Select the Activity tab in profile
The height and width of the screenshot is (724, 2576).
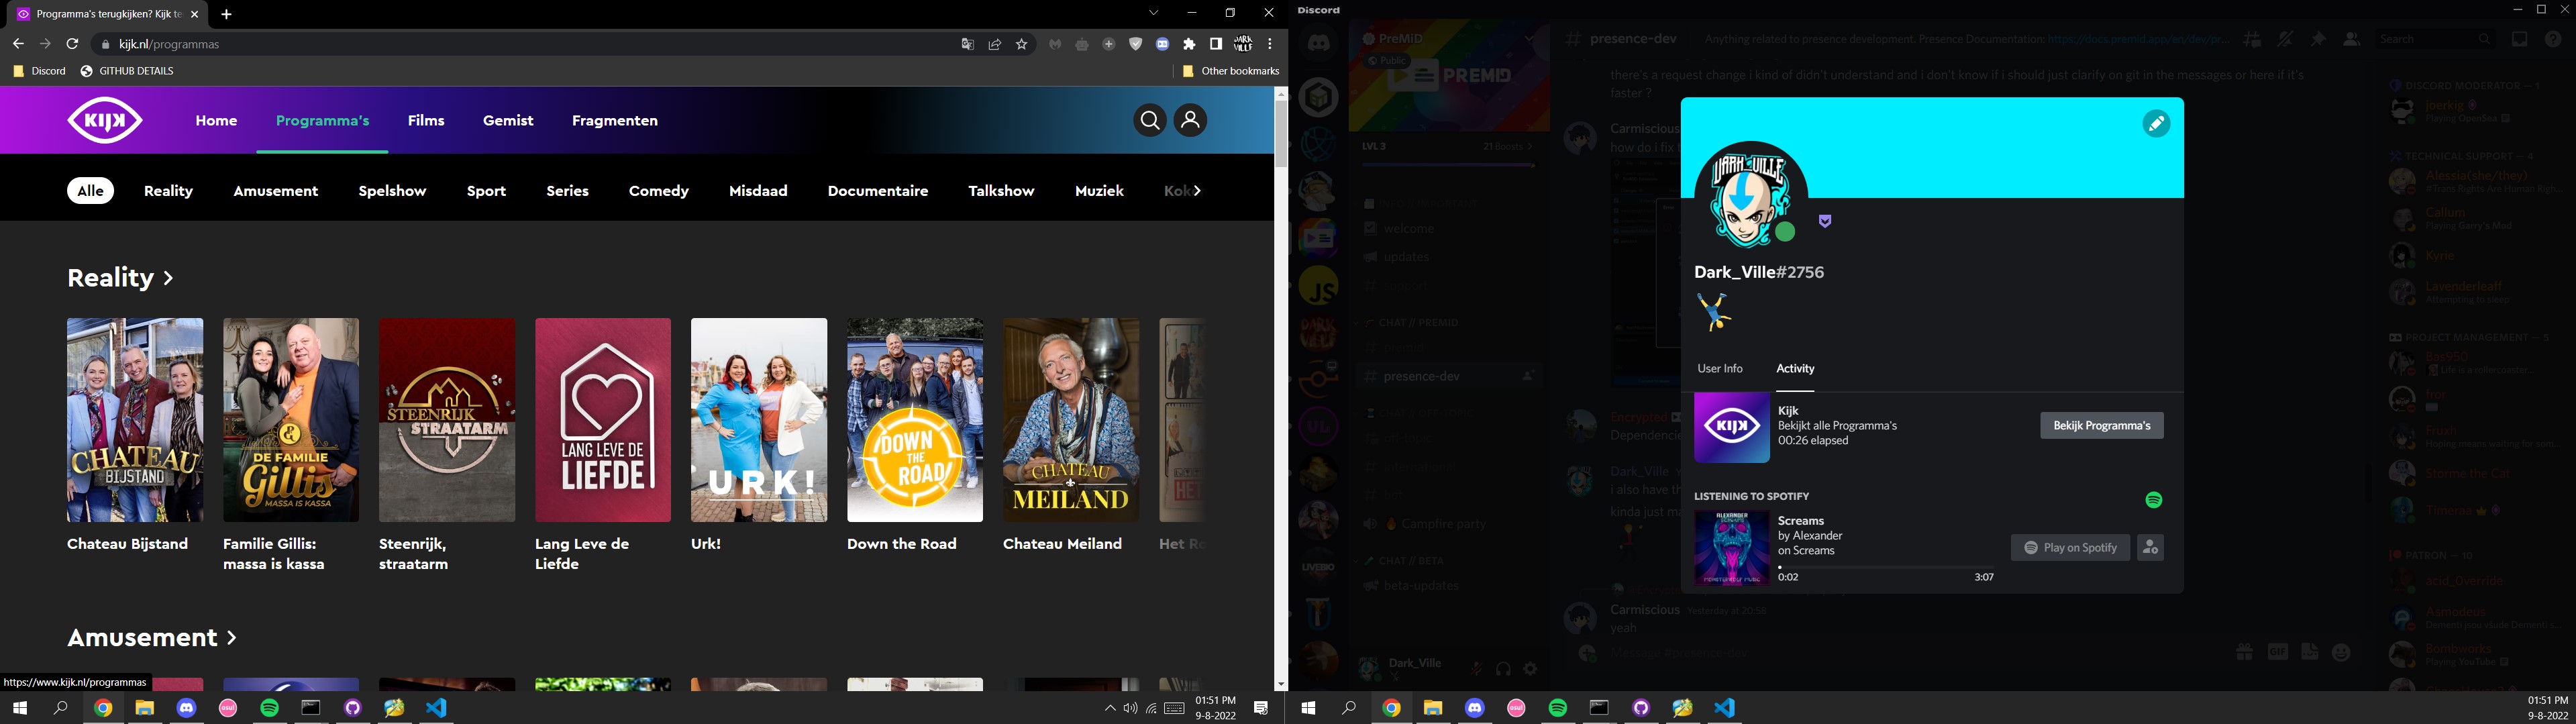tap(1795, 369)
